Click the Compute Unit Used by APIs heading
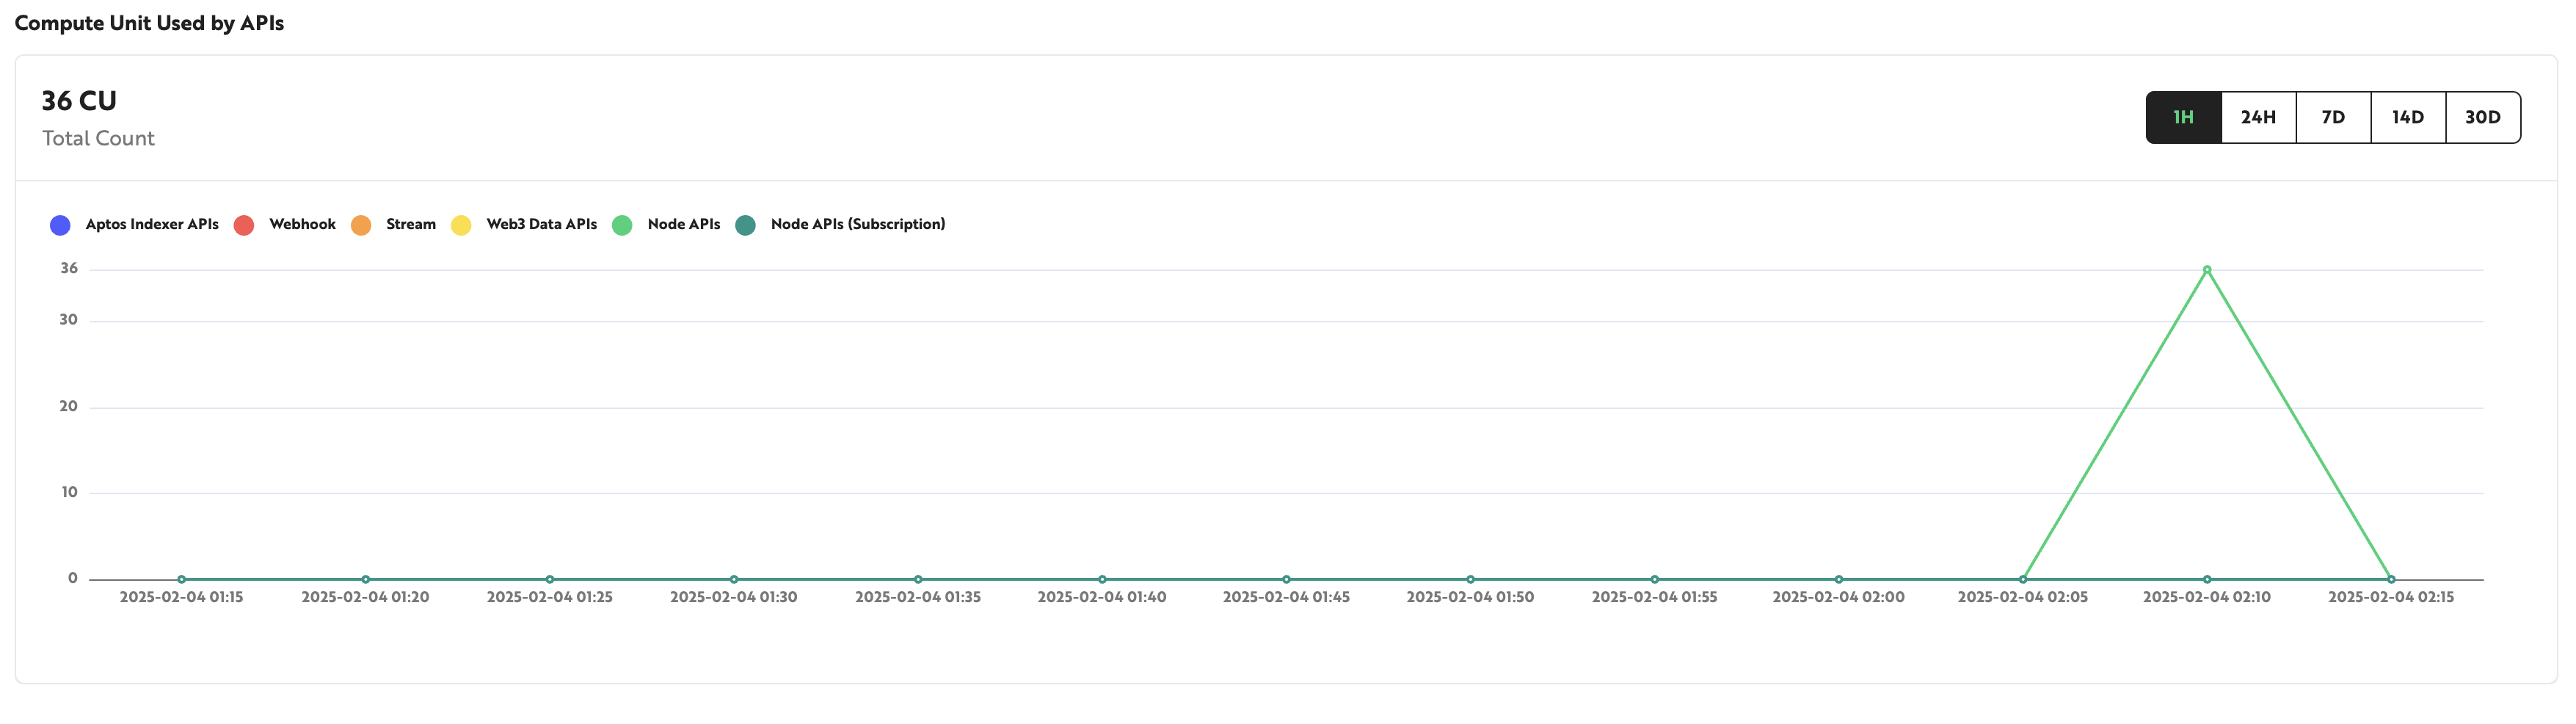The height and width of the screenshot is (724, 2576). tap(150, 22)
